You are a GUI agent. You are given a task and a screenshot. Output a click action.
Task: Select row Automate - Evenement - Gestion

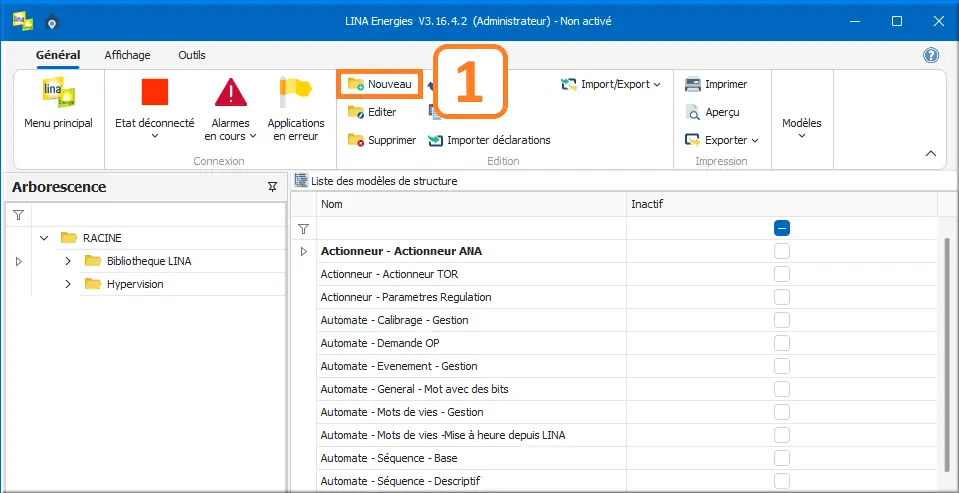click(x=472, y=366)
